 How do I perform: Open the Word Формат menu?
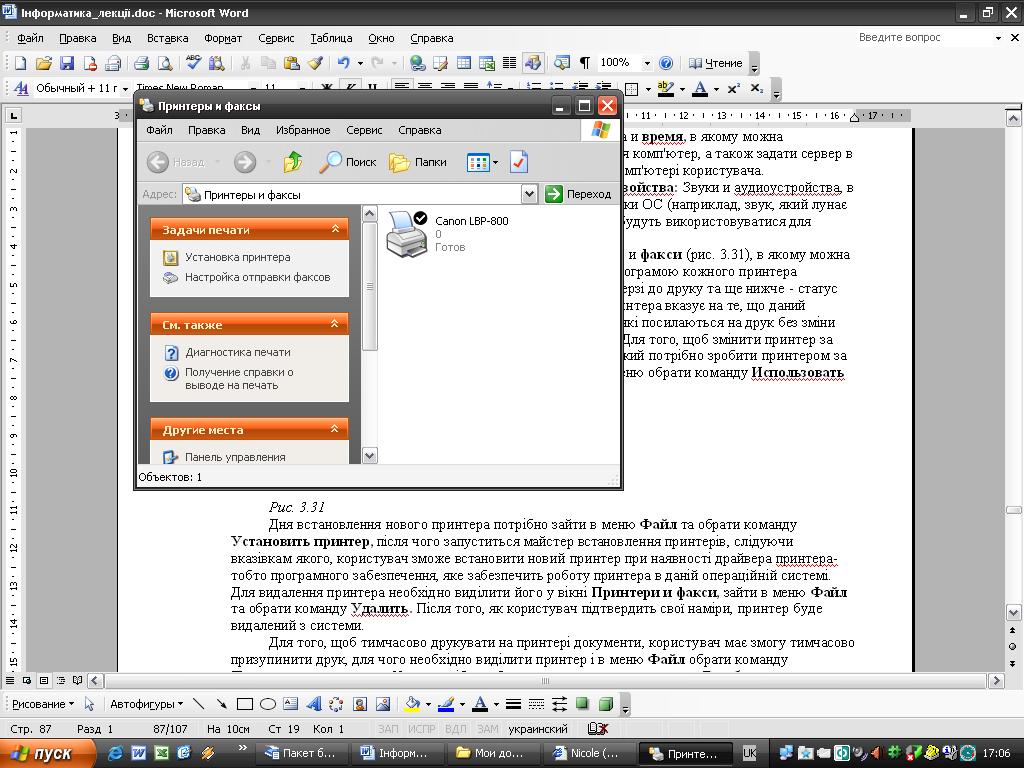click(x=223, y=39)
